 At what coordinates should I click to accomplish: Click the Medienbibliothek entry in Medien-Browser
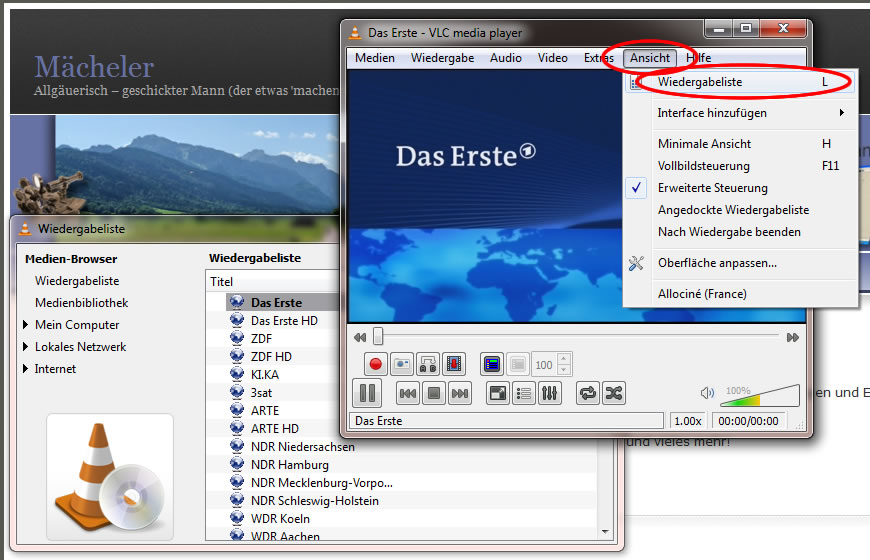click(81, 303)
